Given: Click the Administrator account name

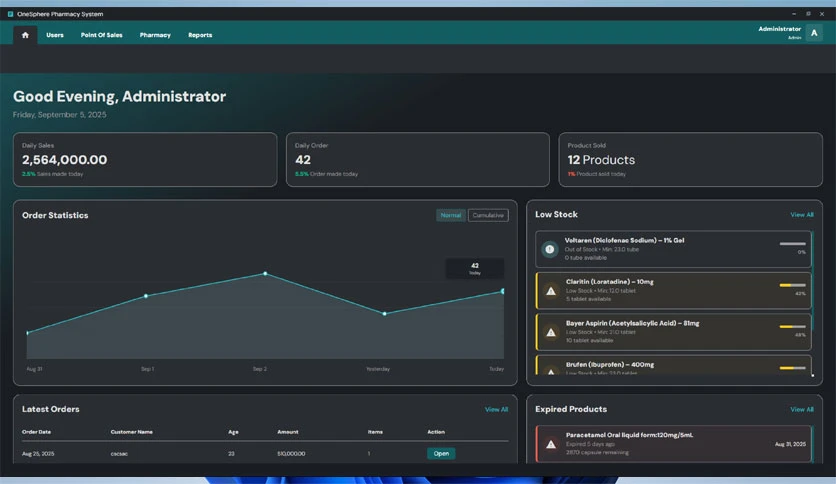Looking at the screenshot, I should pyautogui.click(x=779, y=29).
